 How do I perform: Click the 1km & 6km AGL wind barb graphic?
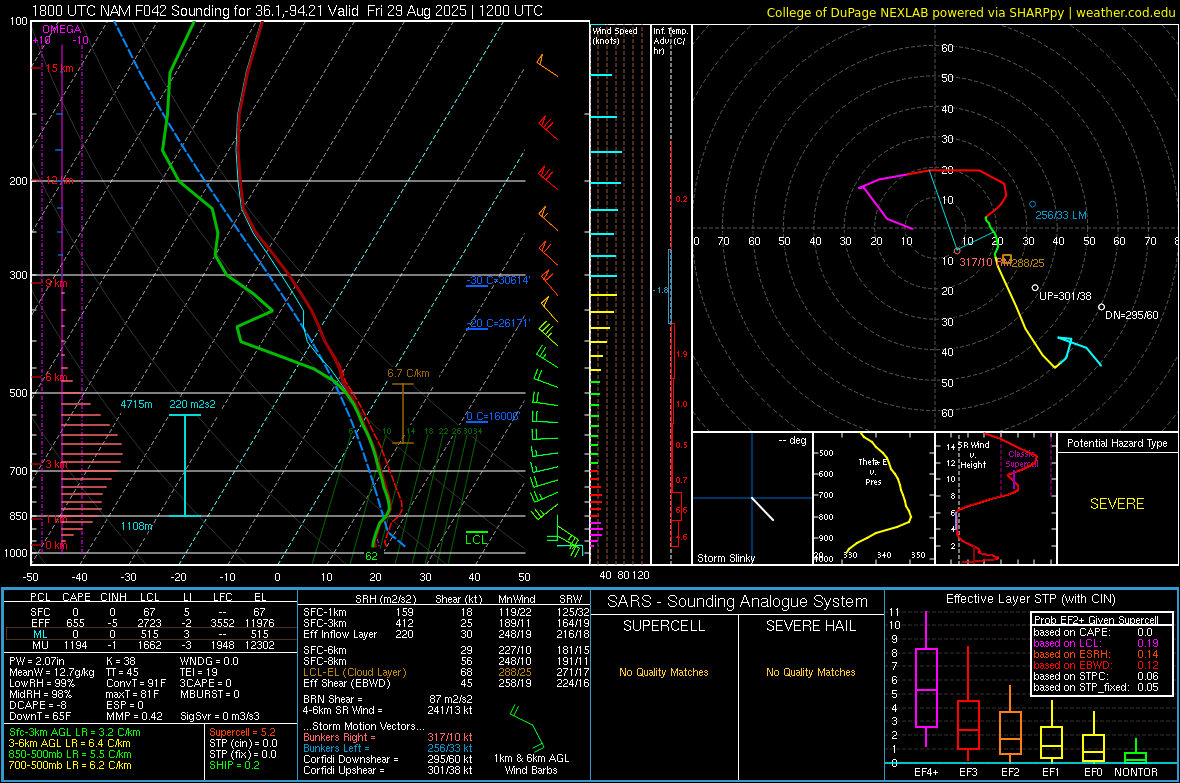[530, 727]
